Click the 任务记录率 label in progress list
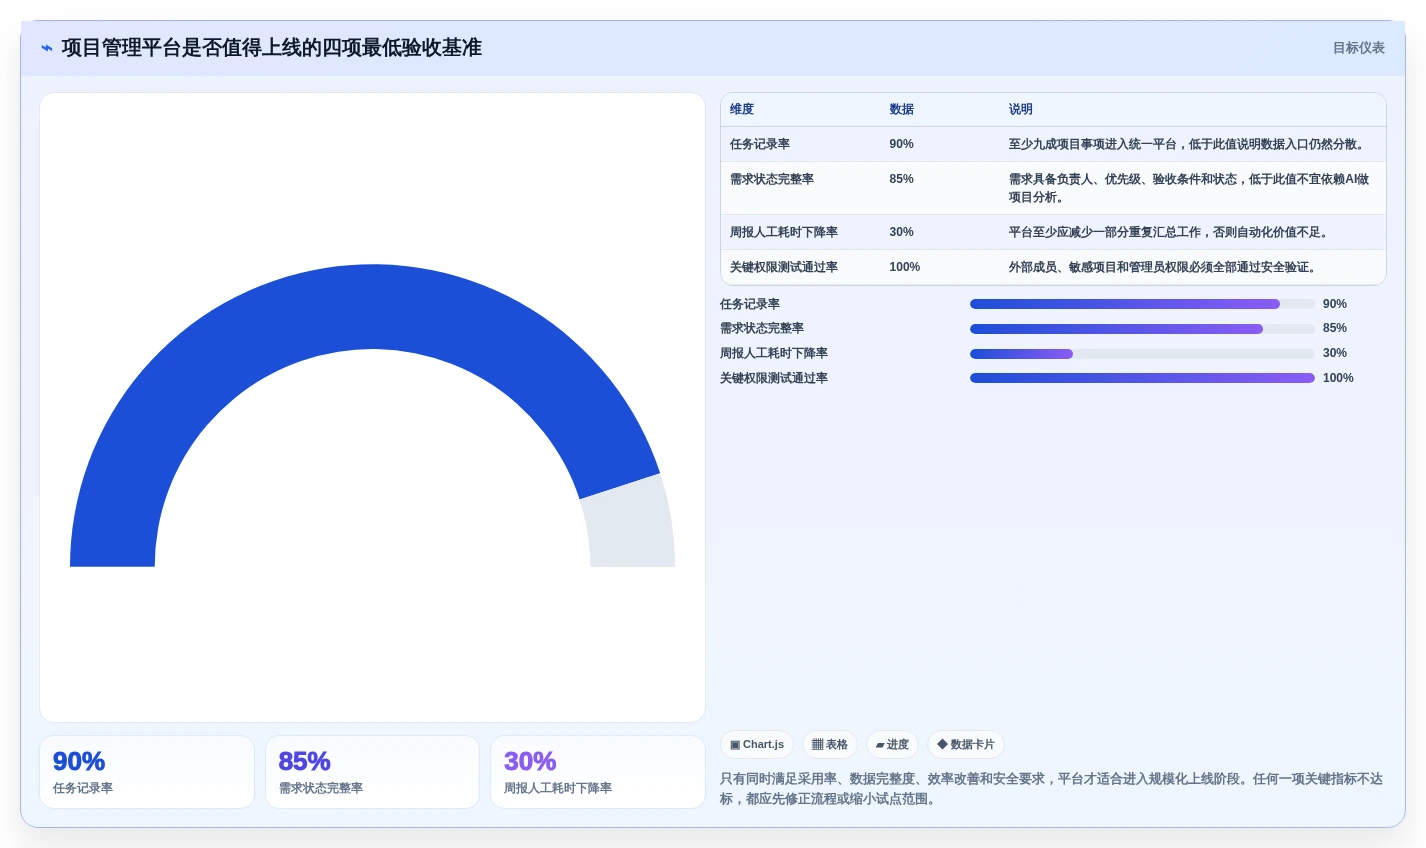1426x848 pixels. [750, 304]
